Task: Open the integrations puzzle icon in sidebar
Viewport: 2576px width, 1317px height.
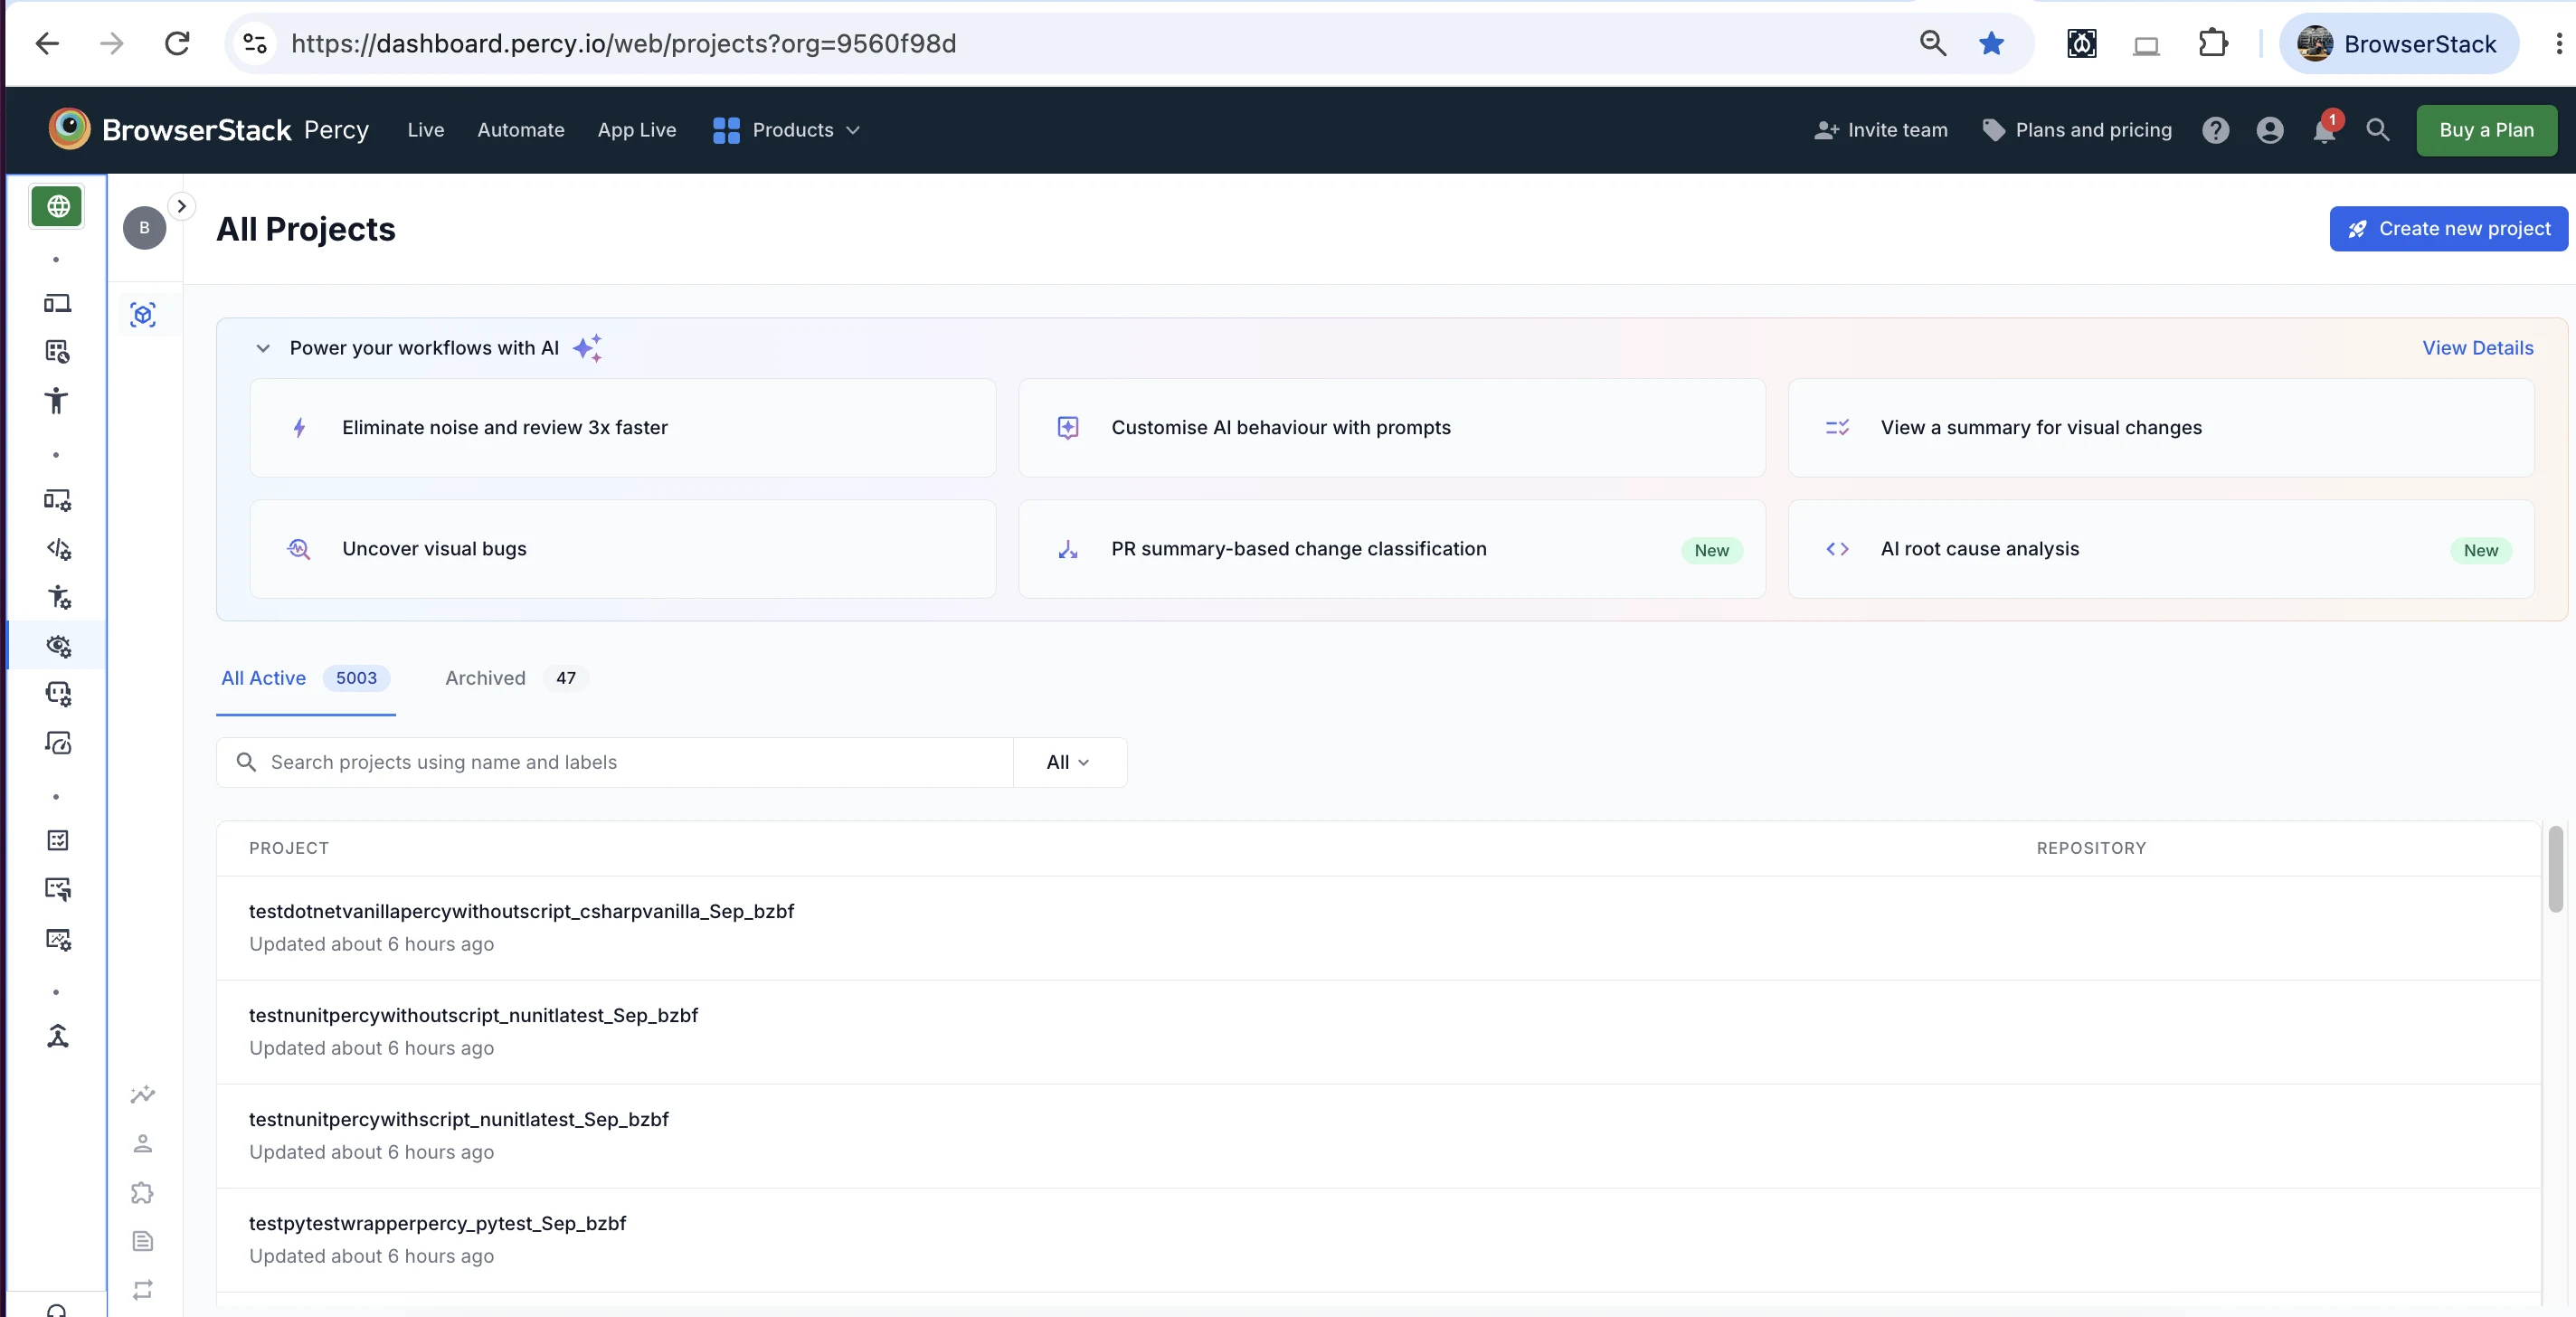Action: click(143, 1192)
